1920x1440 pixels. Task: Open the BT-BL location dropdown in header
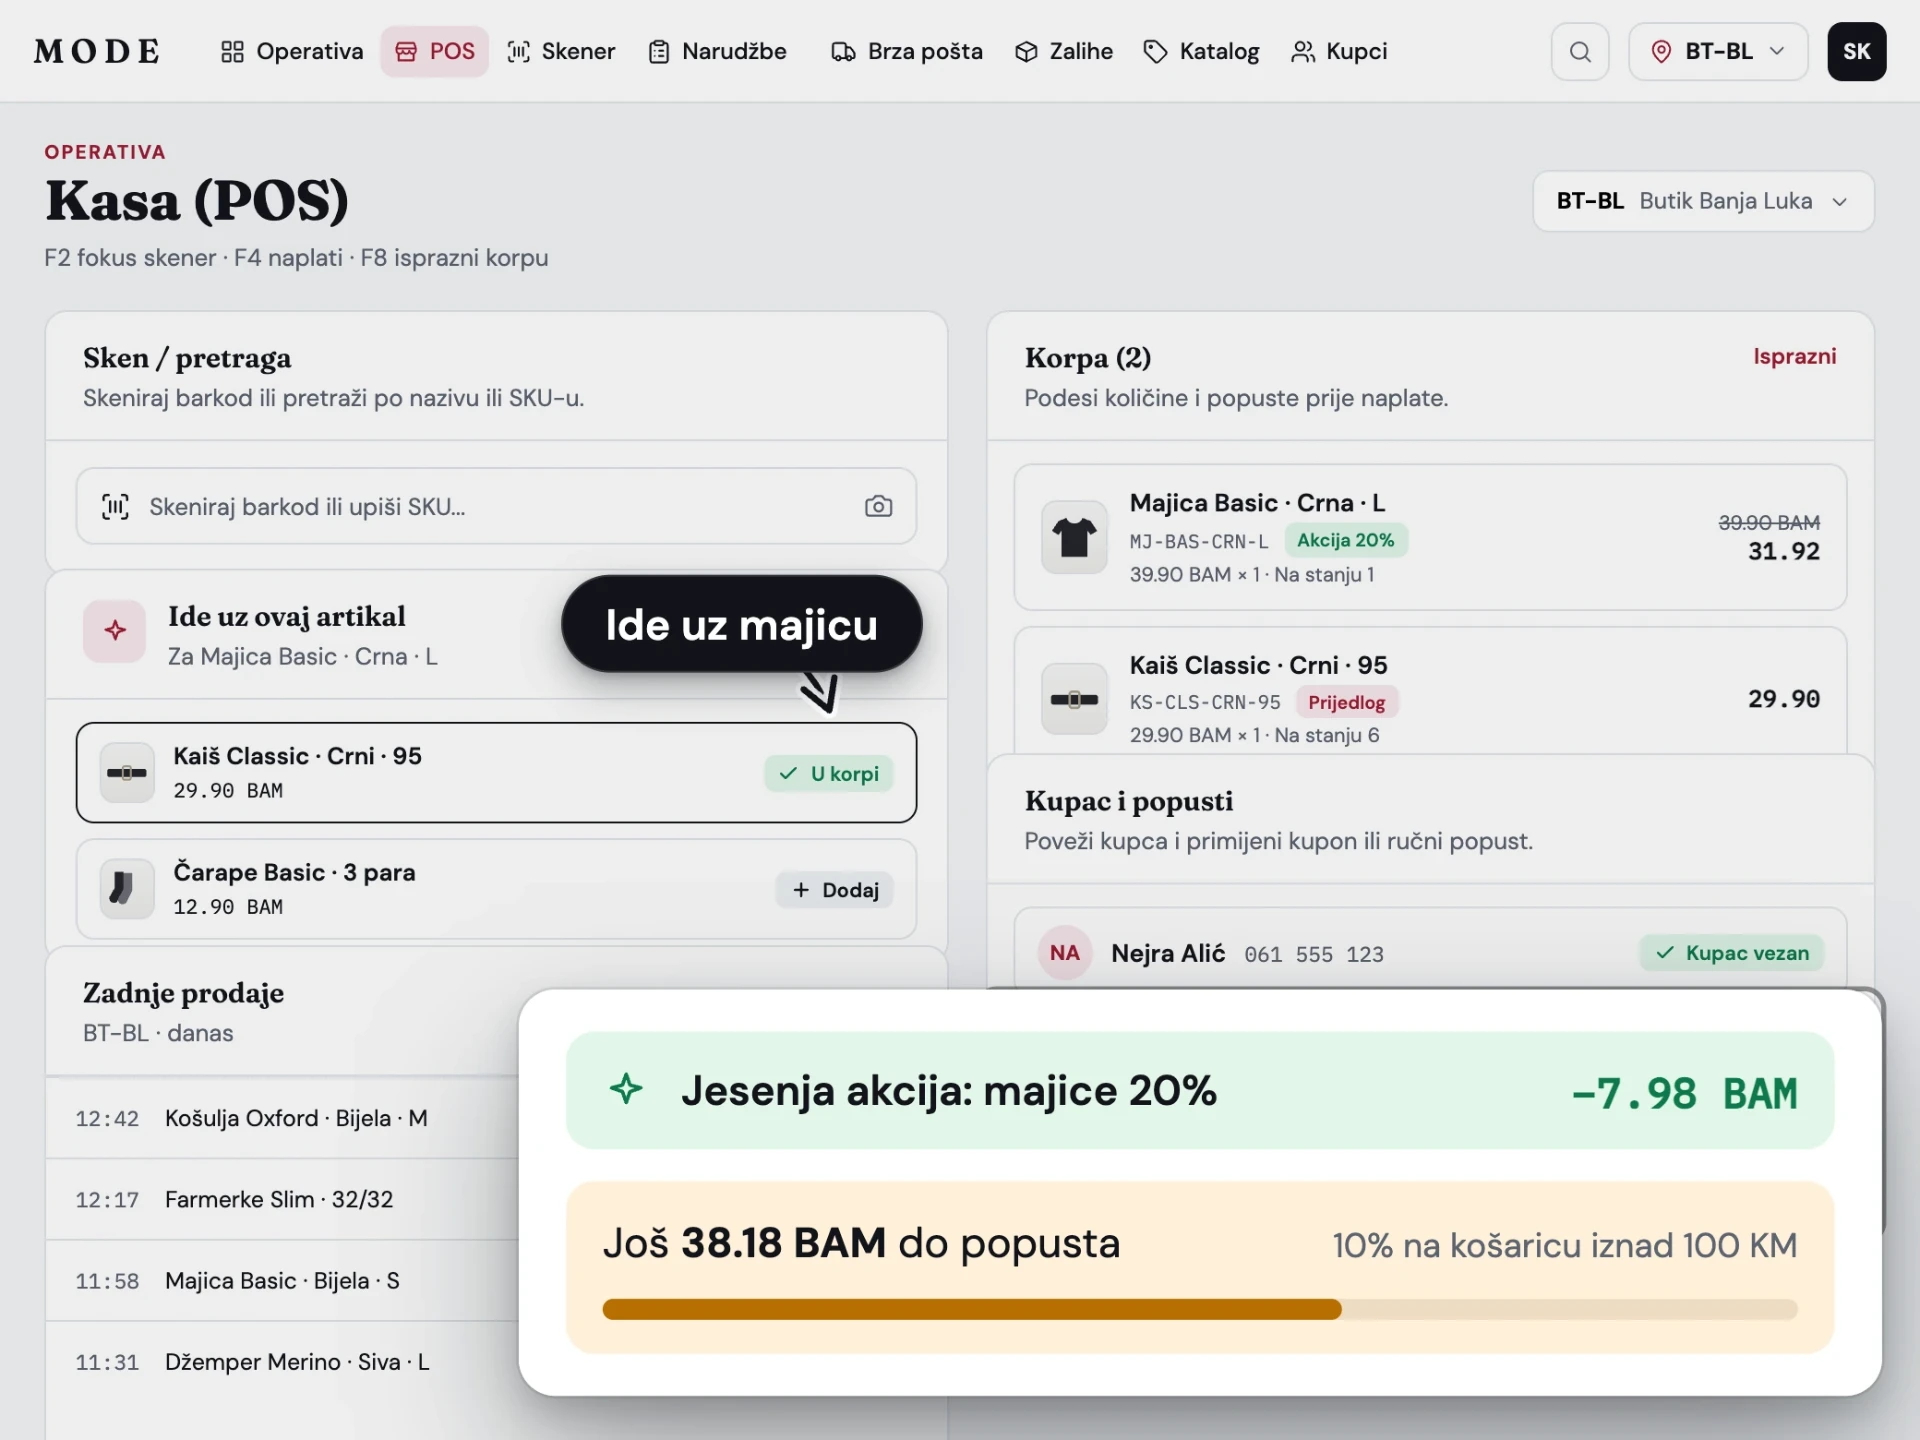pos(1718,51)
